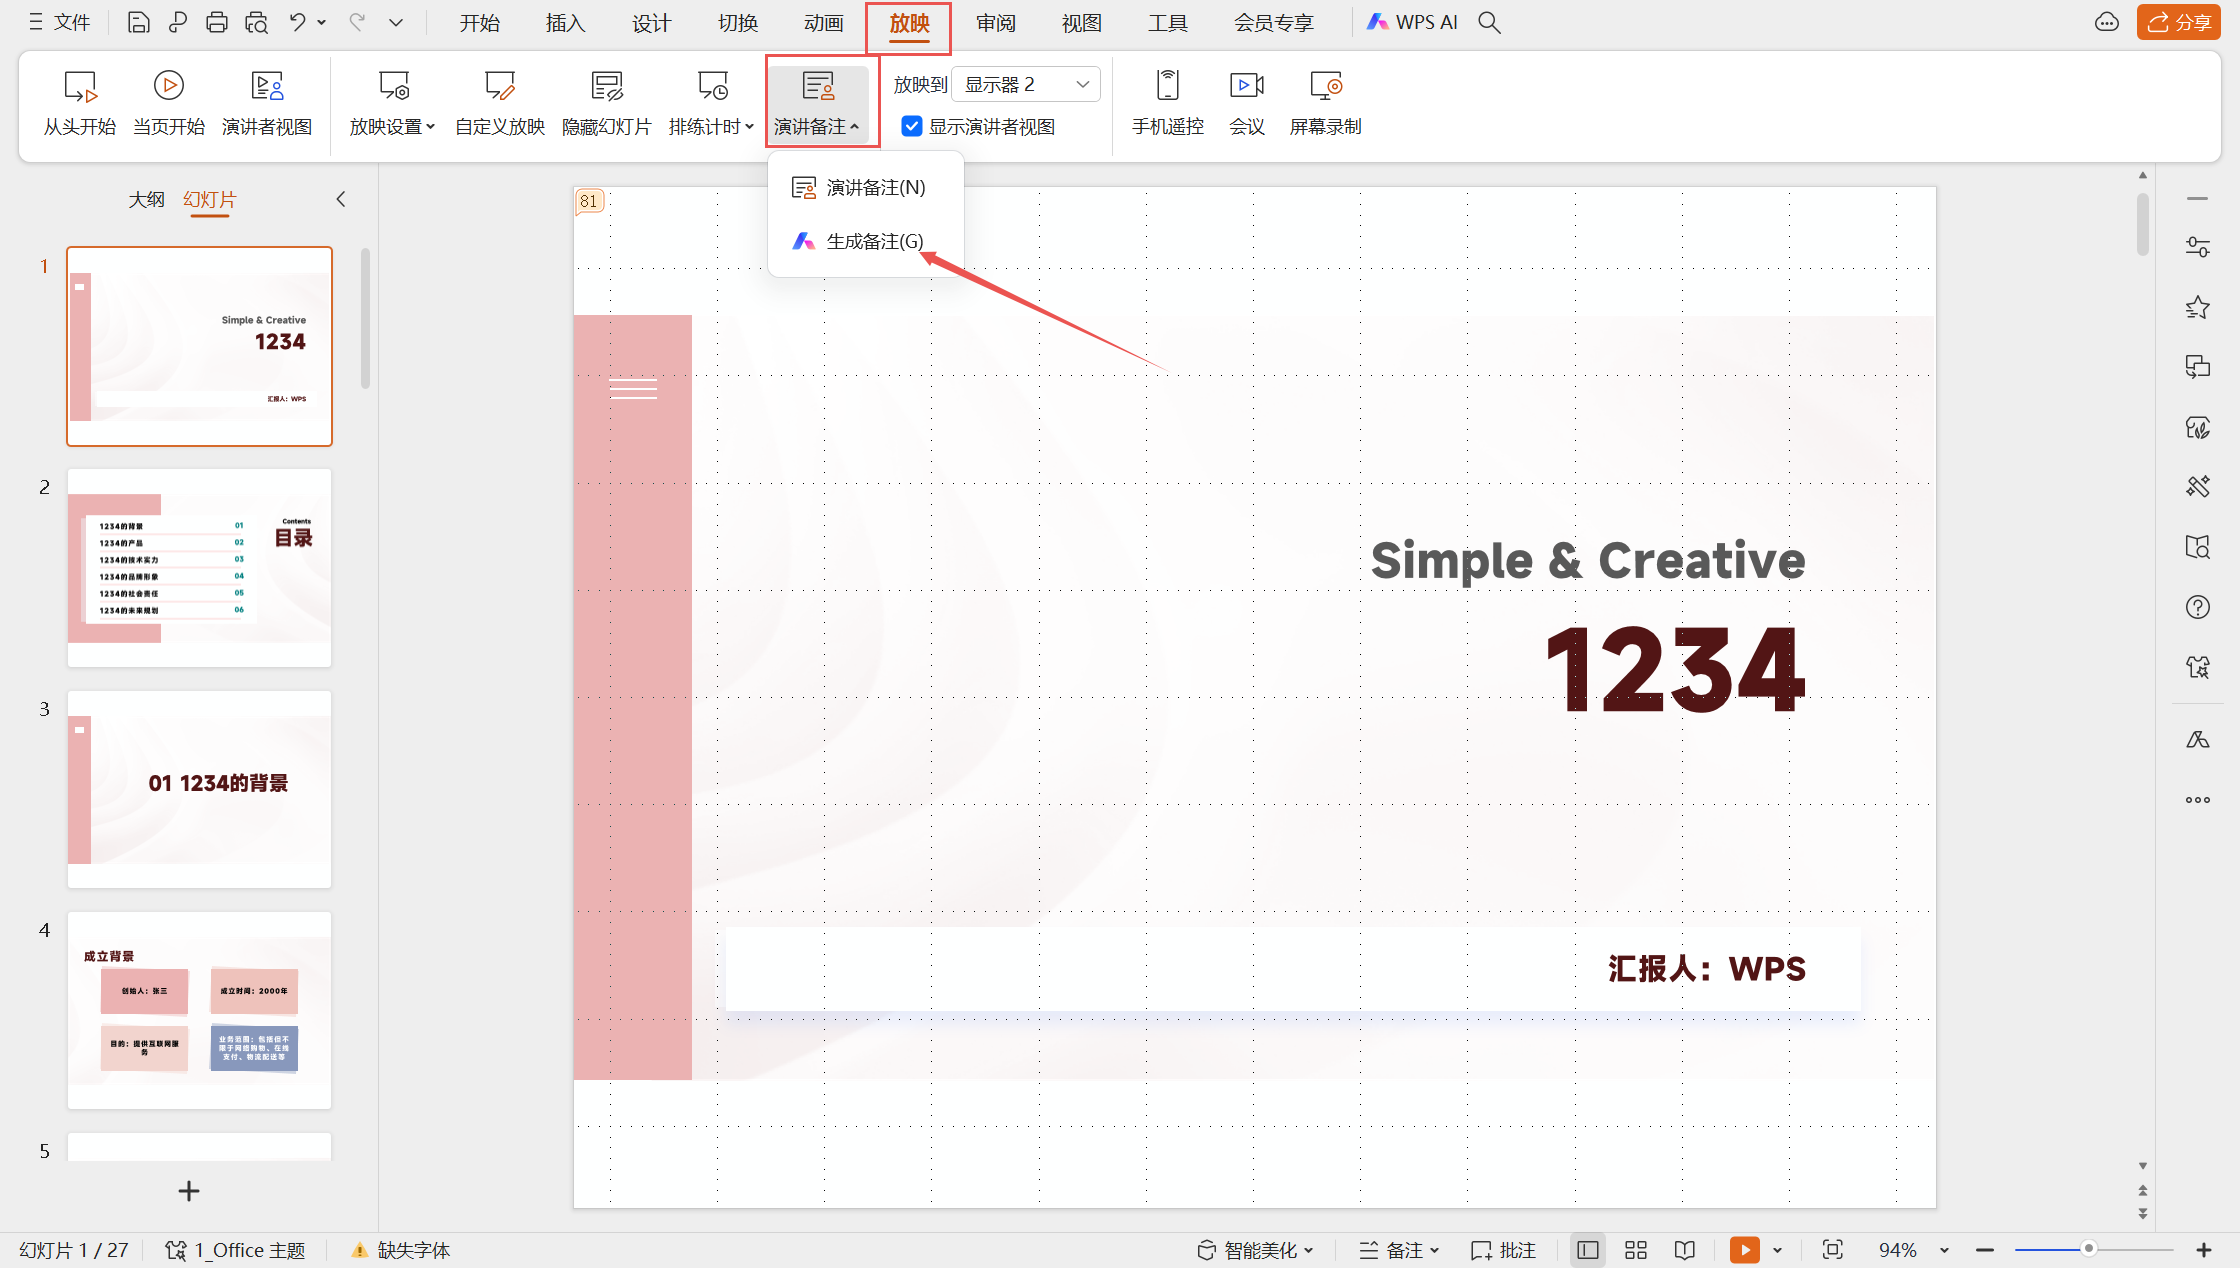
Task: Select slide 3 thumbnail 01 1234的背景
Action: 199,788
